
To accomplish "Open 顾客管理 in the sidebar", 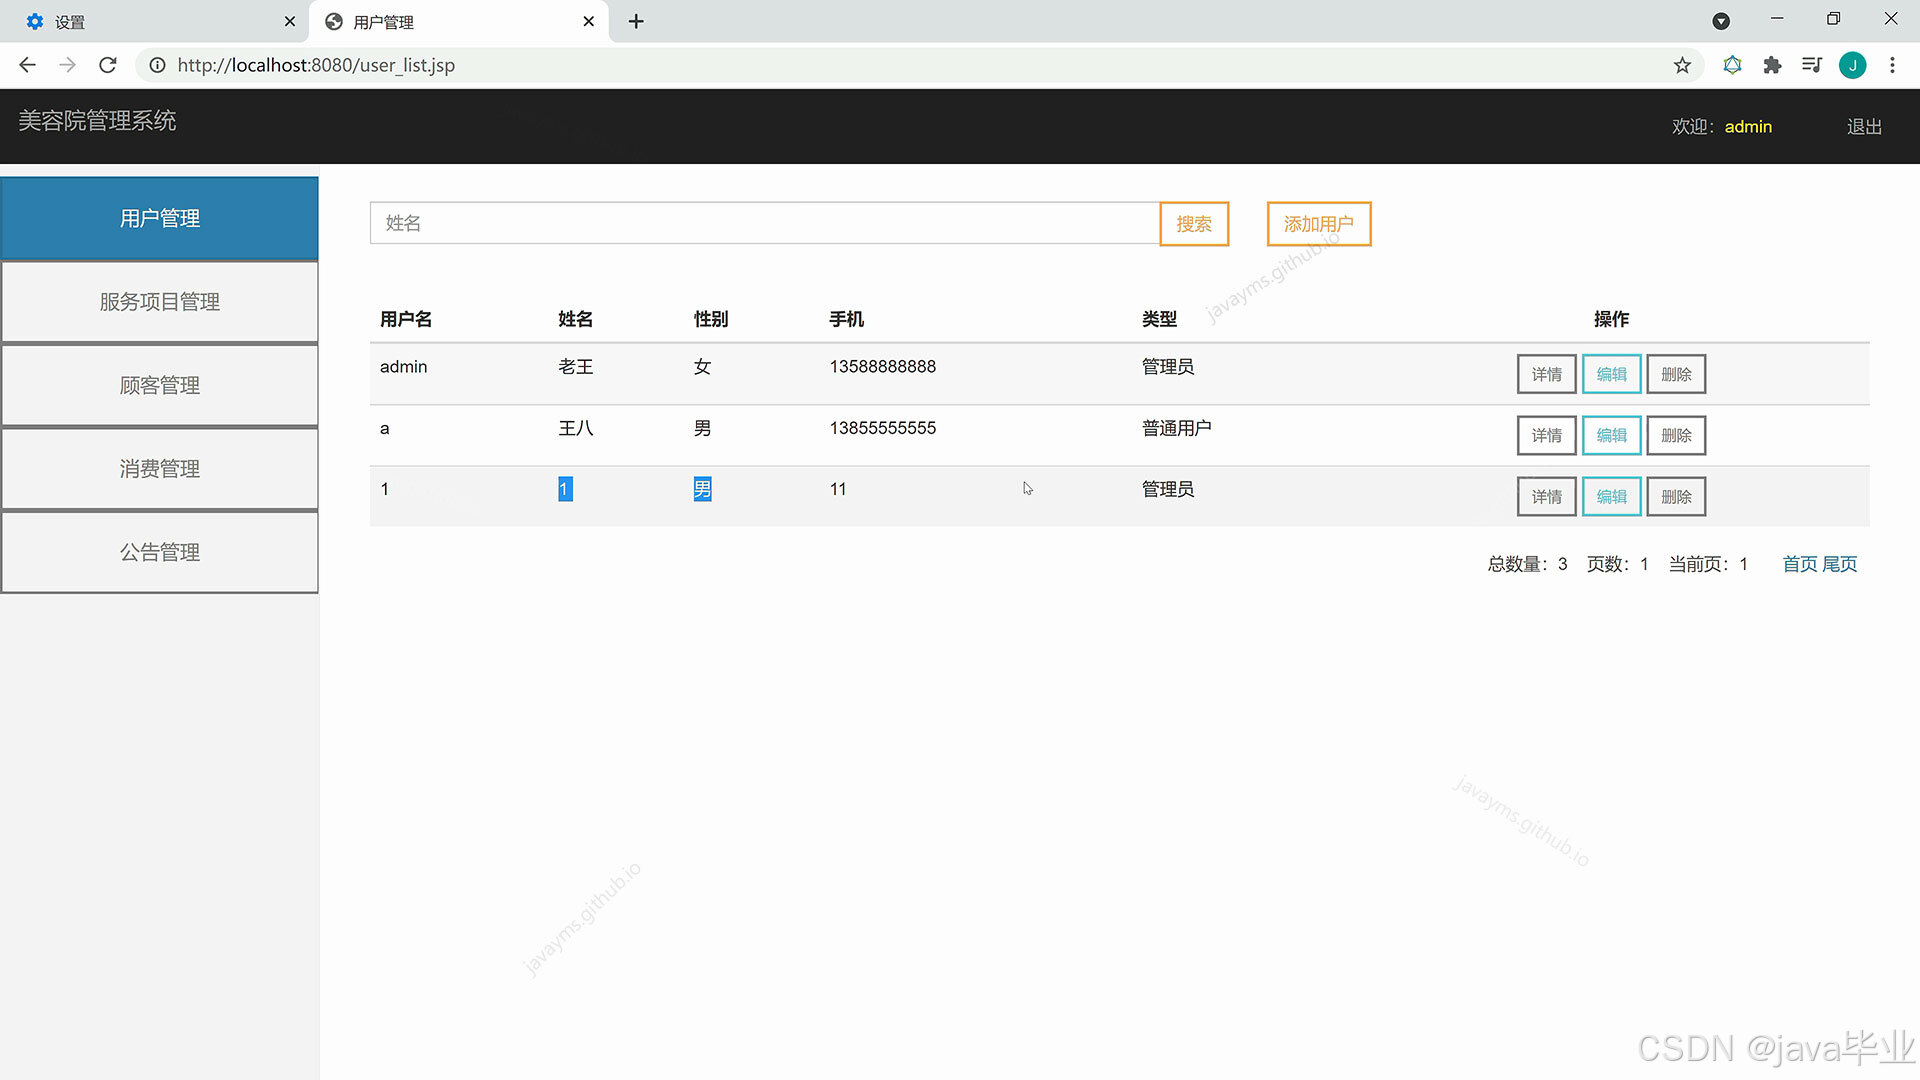I will [x=160, y=385].
